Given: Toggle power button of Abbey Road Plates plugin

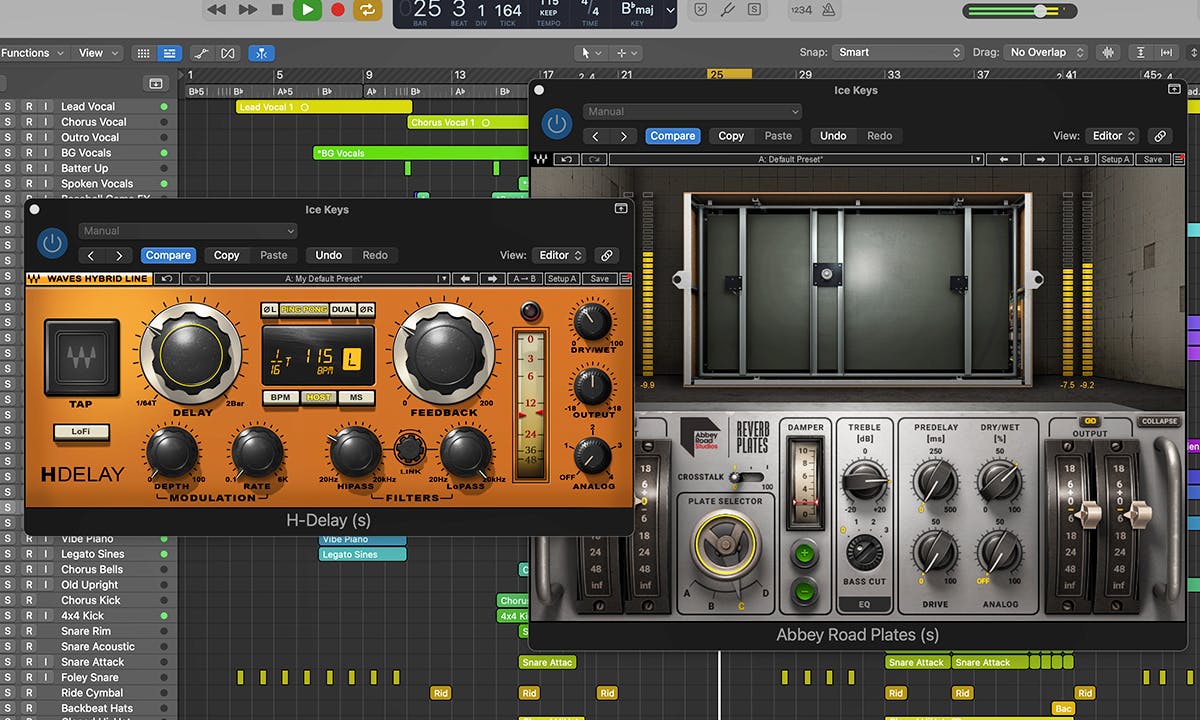Looking at the screenshot, I should coord(557,124).
